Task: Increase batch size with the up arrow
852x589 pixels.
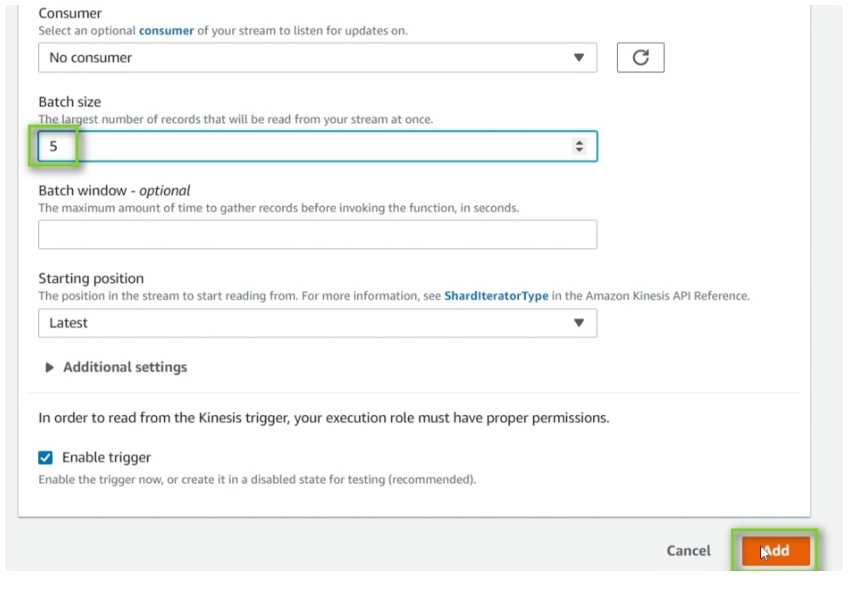Action: 579,142
